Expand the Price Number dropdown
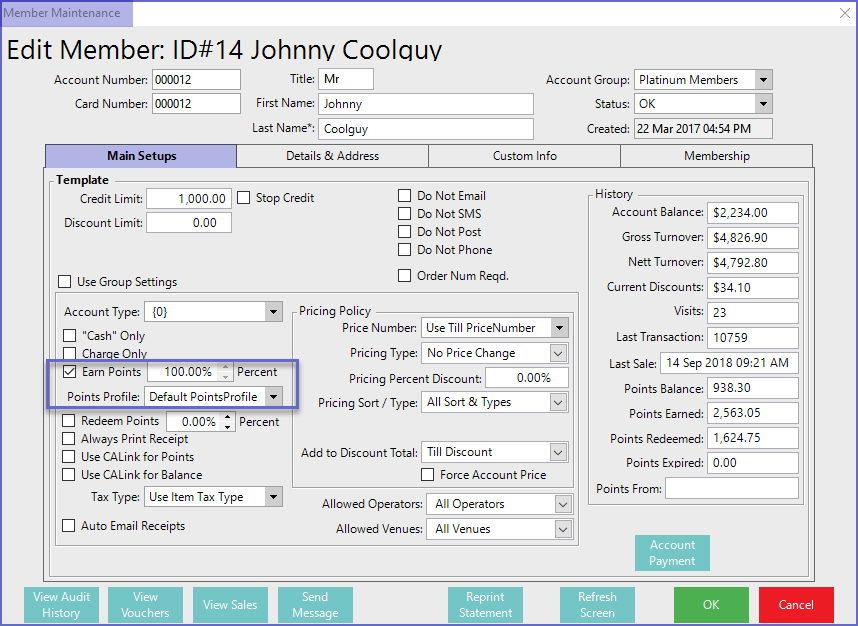858x626 pixels. click(x=559, y=328)
